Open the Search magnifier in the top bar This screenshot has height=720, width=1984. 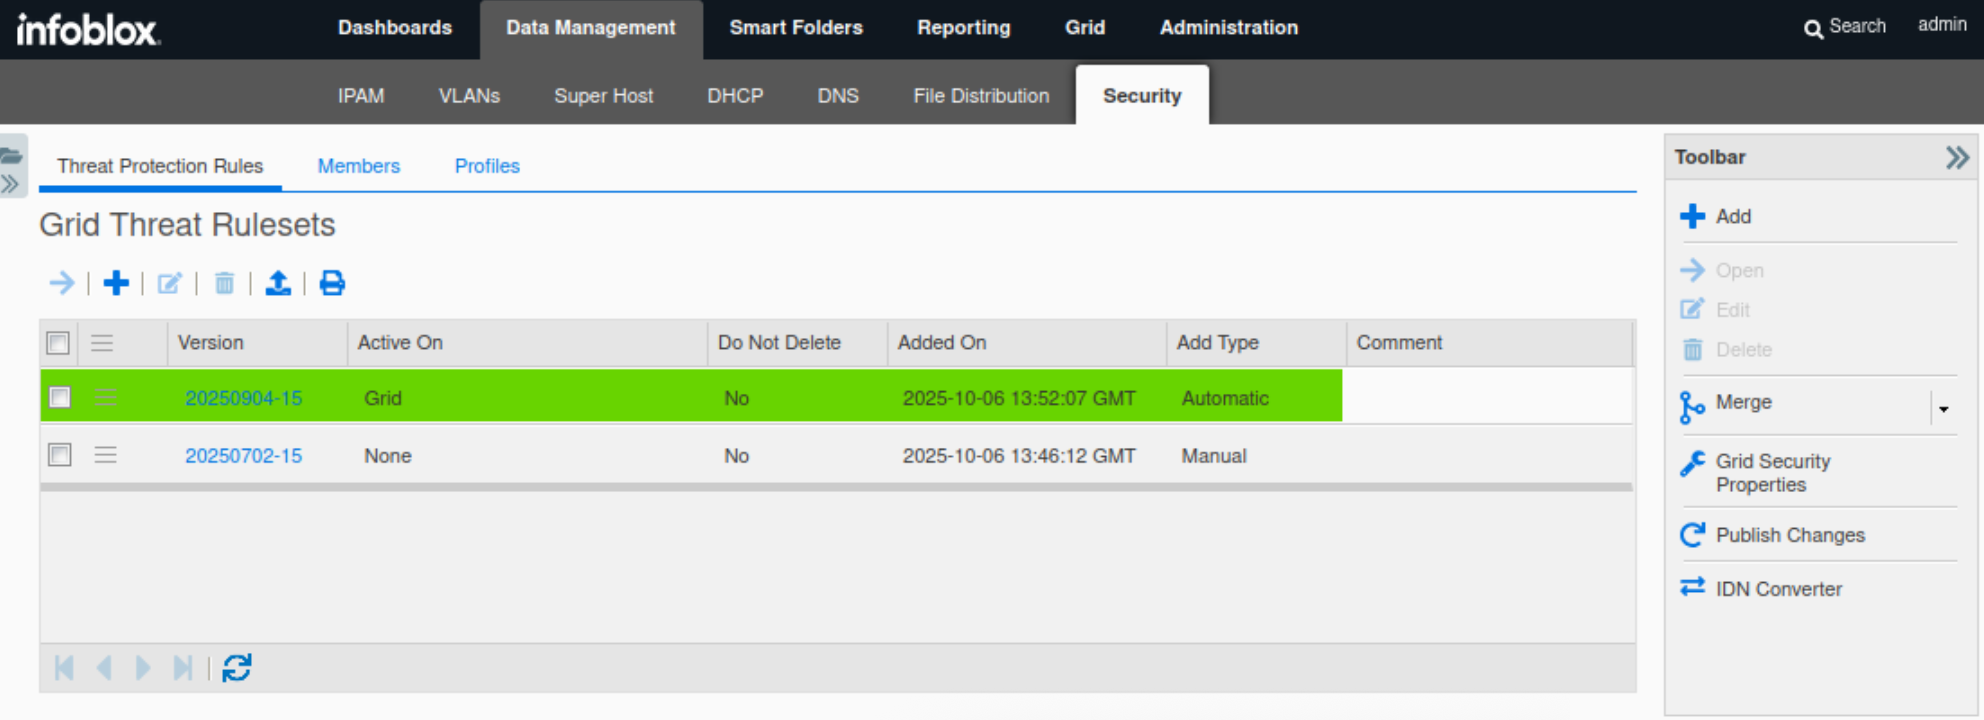coord(1813,28)
